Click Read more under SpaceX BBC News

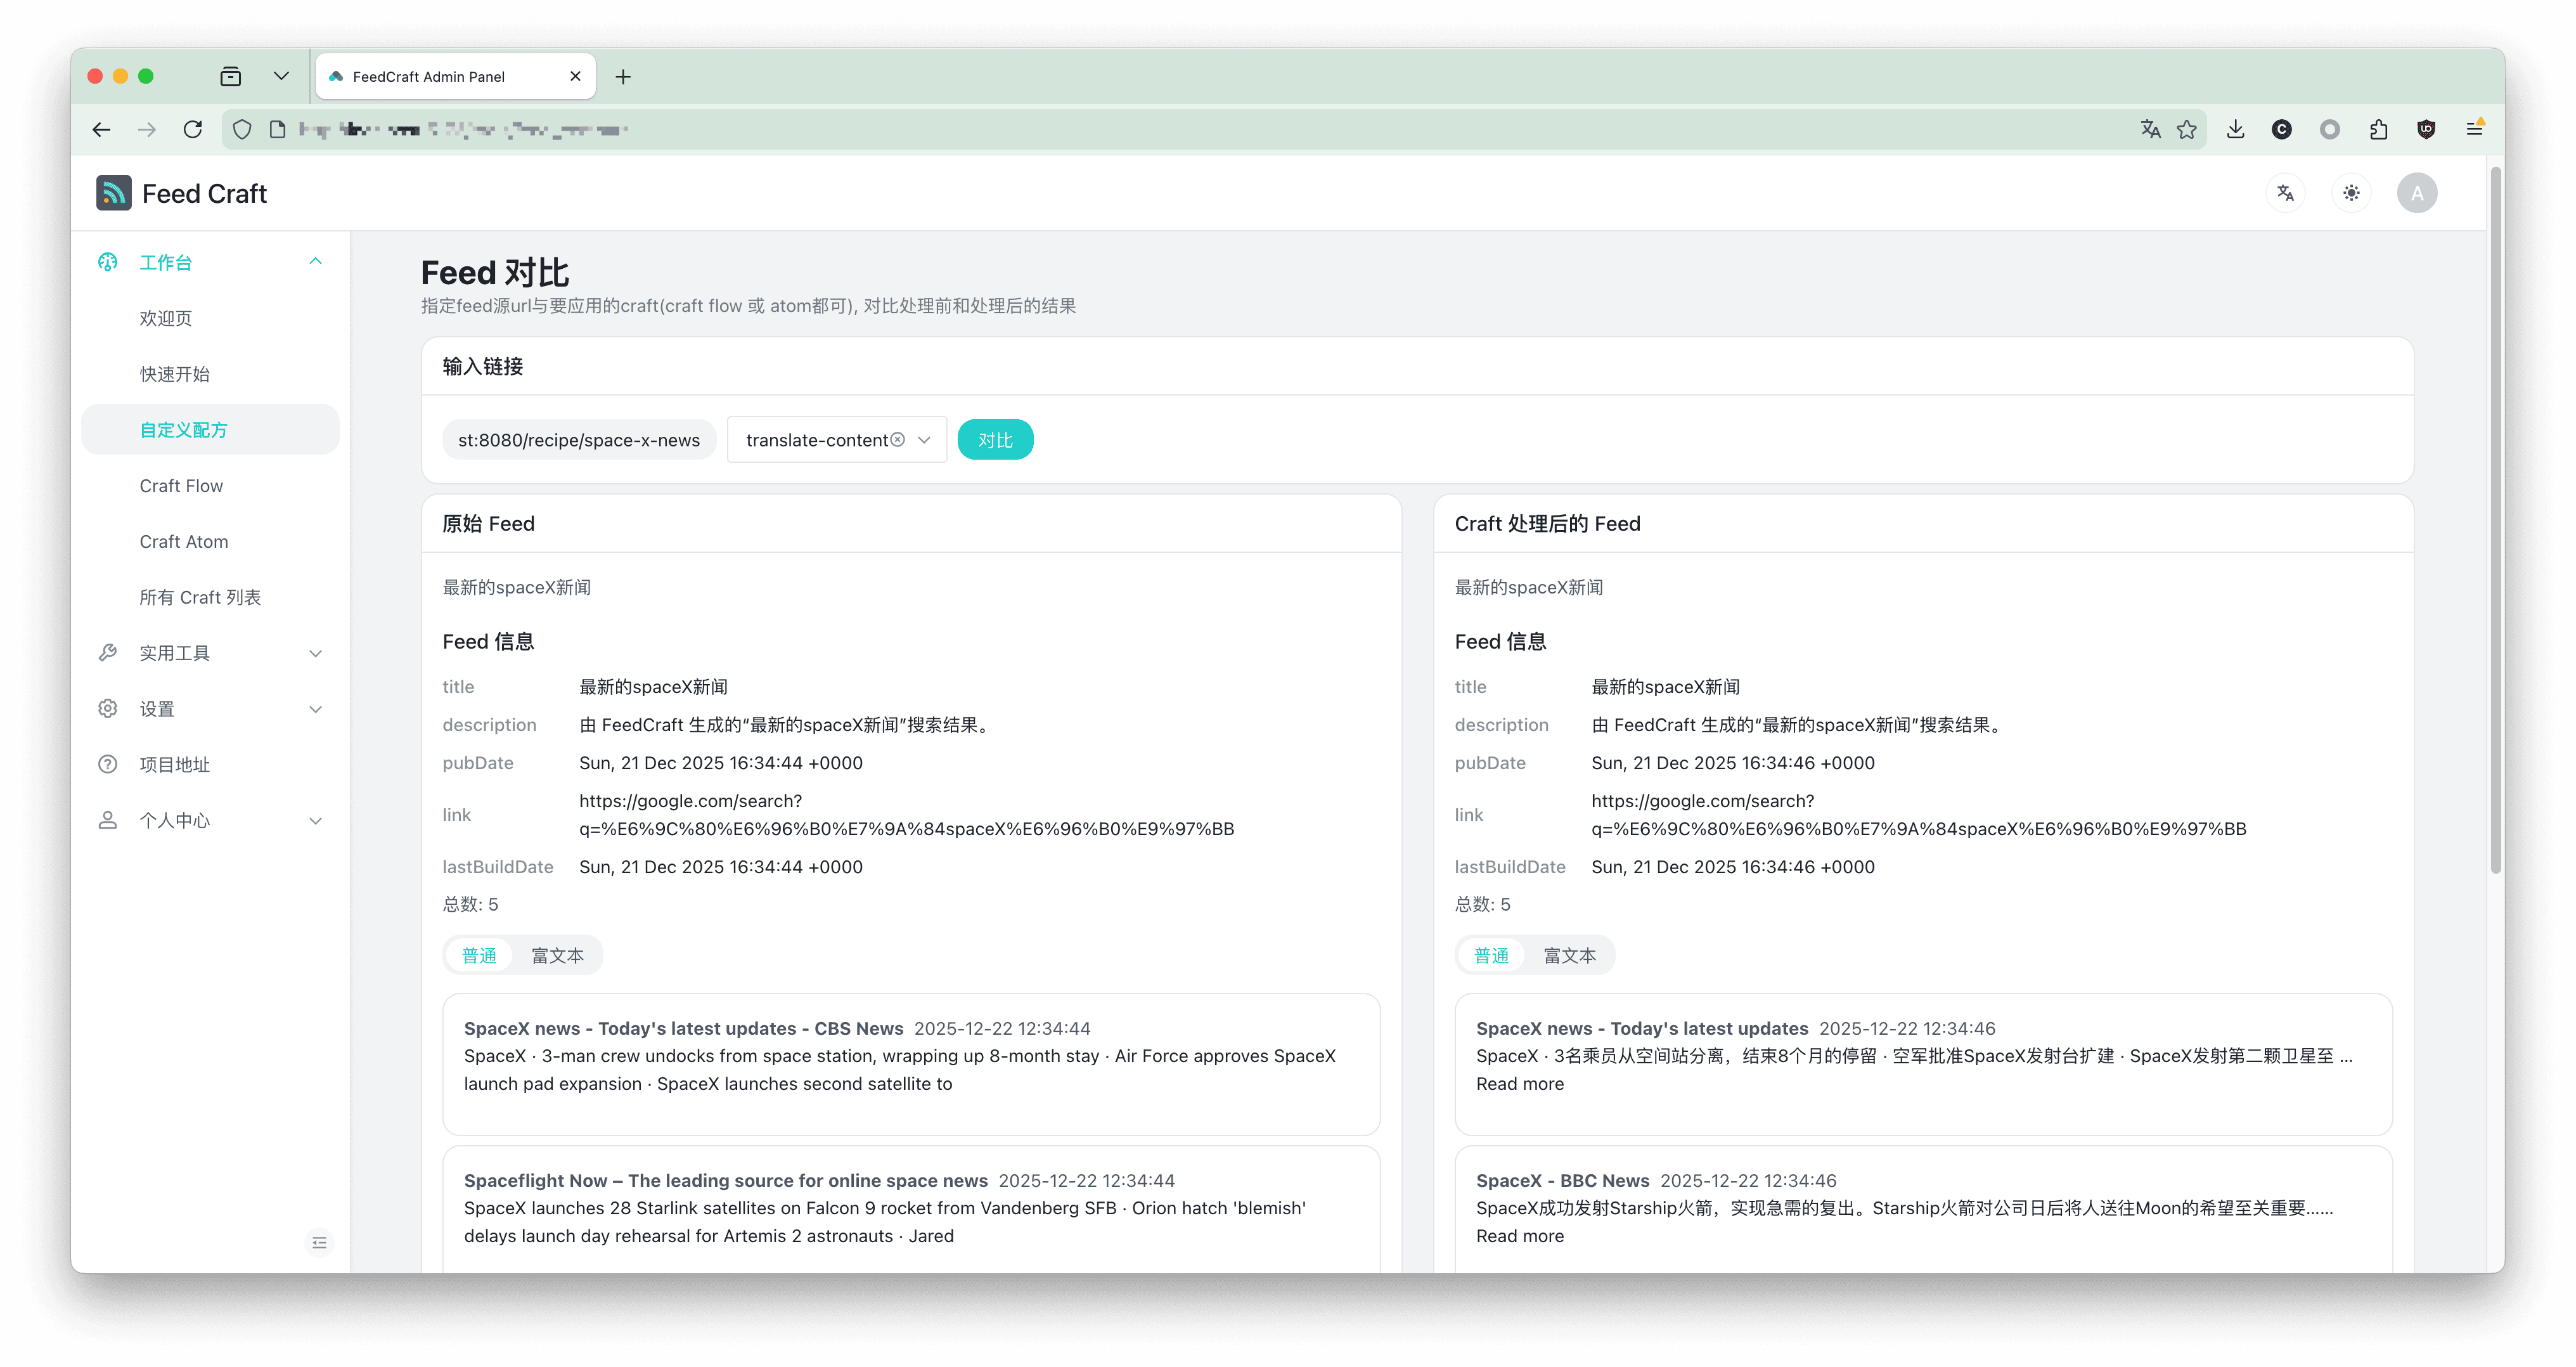[x=1519, y=1236]
